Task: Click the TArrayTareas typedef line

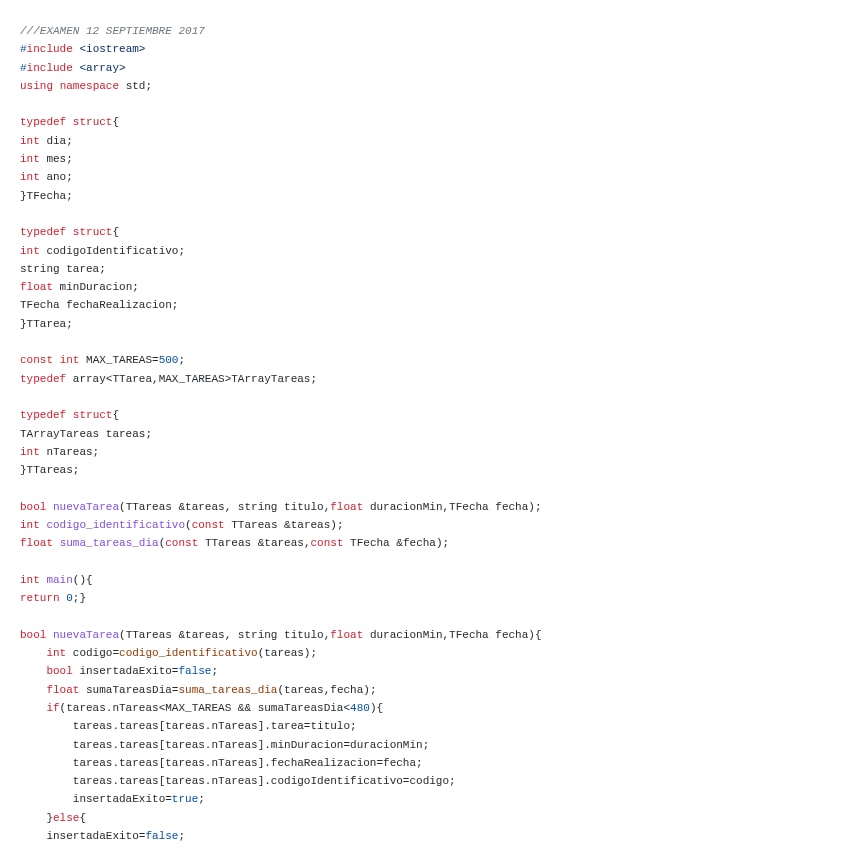Action: (x=168, y=379)
